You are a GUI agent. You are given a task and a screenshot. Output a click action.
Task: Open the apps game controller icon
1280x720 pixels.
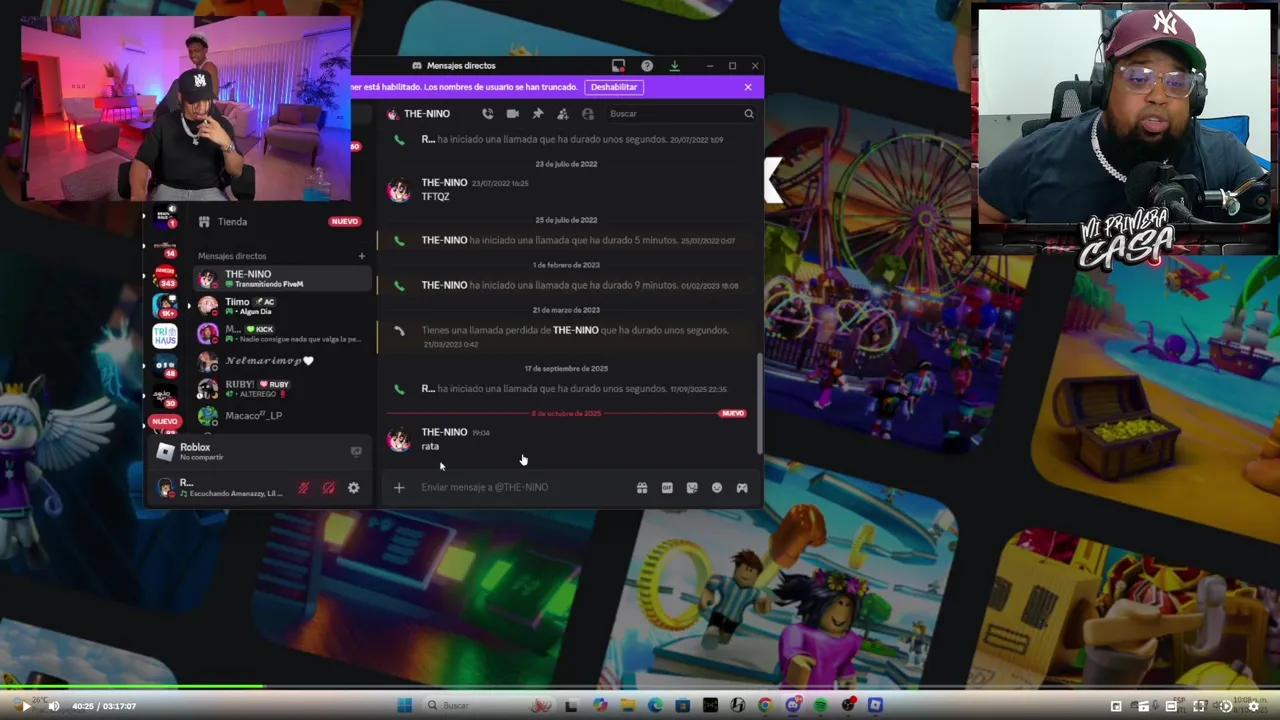[742, 488]
